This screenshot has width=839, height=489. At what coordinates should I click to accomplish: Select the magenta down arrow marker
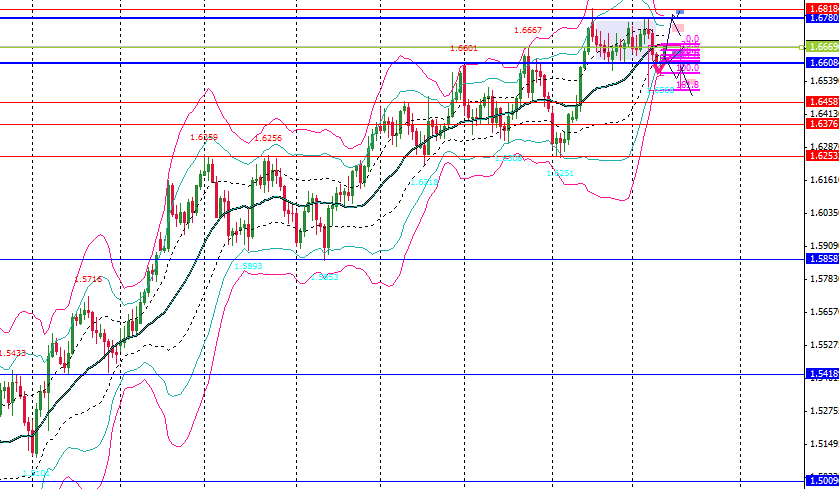click(660, 68)
